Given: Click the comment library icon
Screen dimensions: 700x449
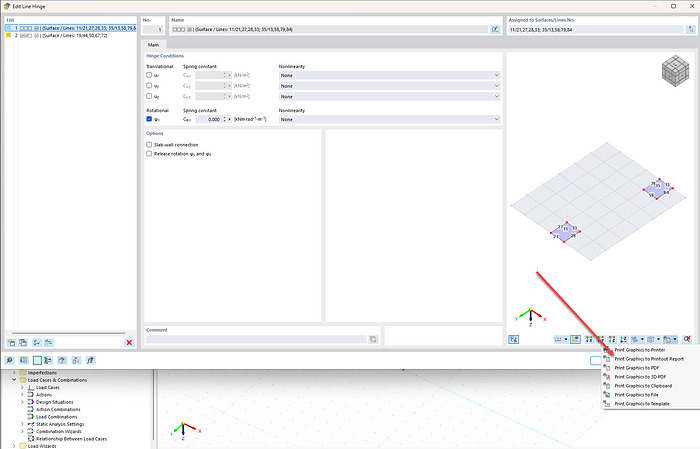Looking at the screenshot, I should coord(372,340).
